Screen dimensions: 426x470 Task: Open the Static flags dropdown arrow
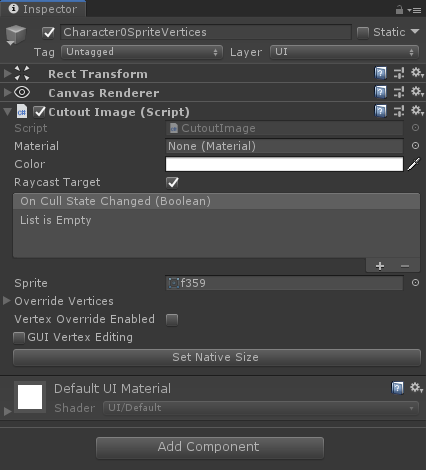(415, 32)
